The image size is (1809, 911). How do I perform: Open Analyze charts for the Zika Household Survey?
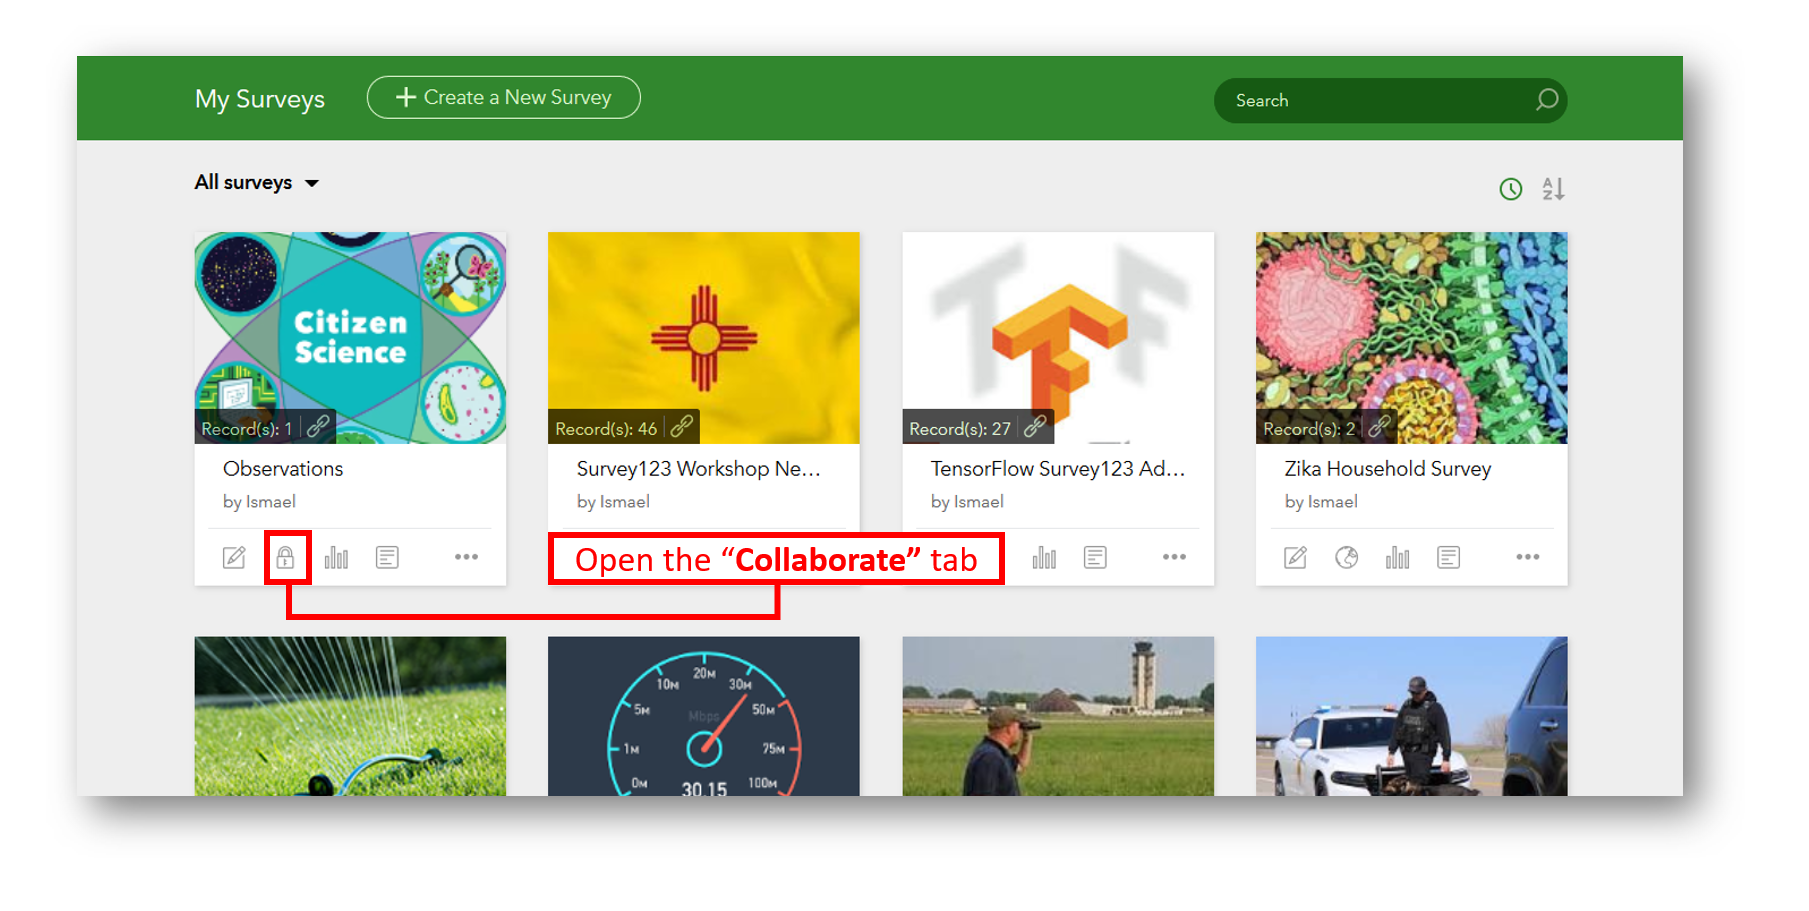point(1398,557)
